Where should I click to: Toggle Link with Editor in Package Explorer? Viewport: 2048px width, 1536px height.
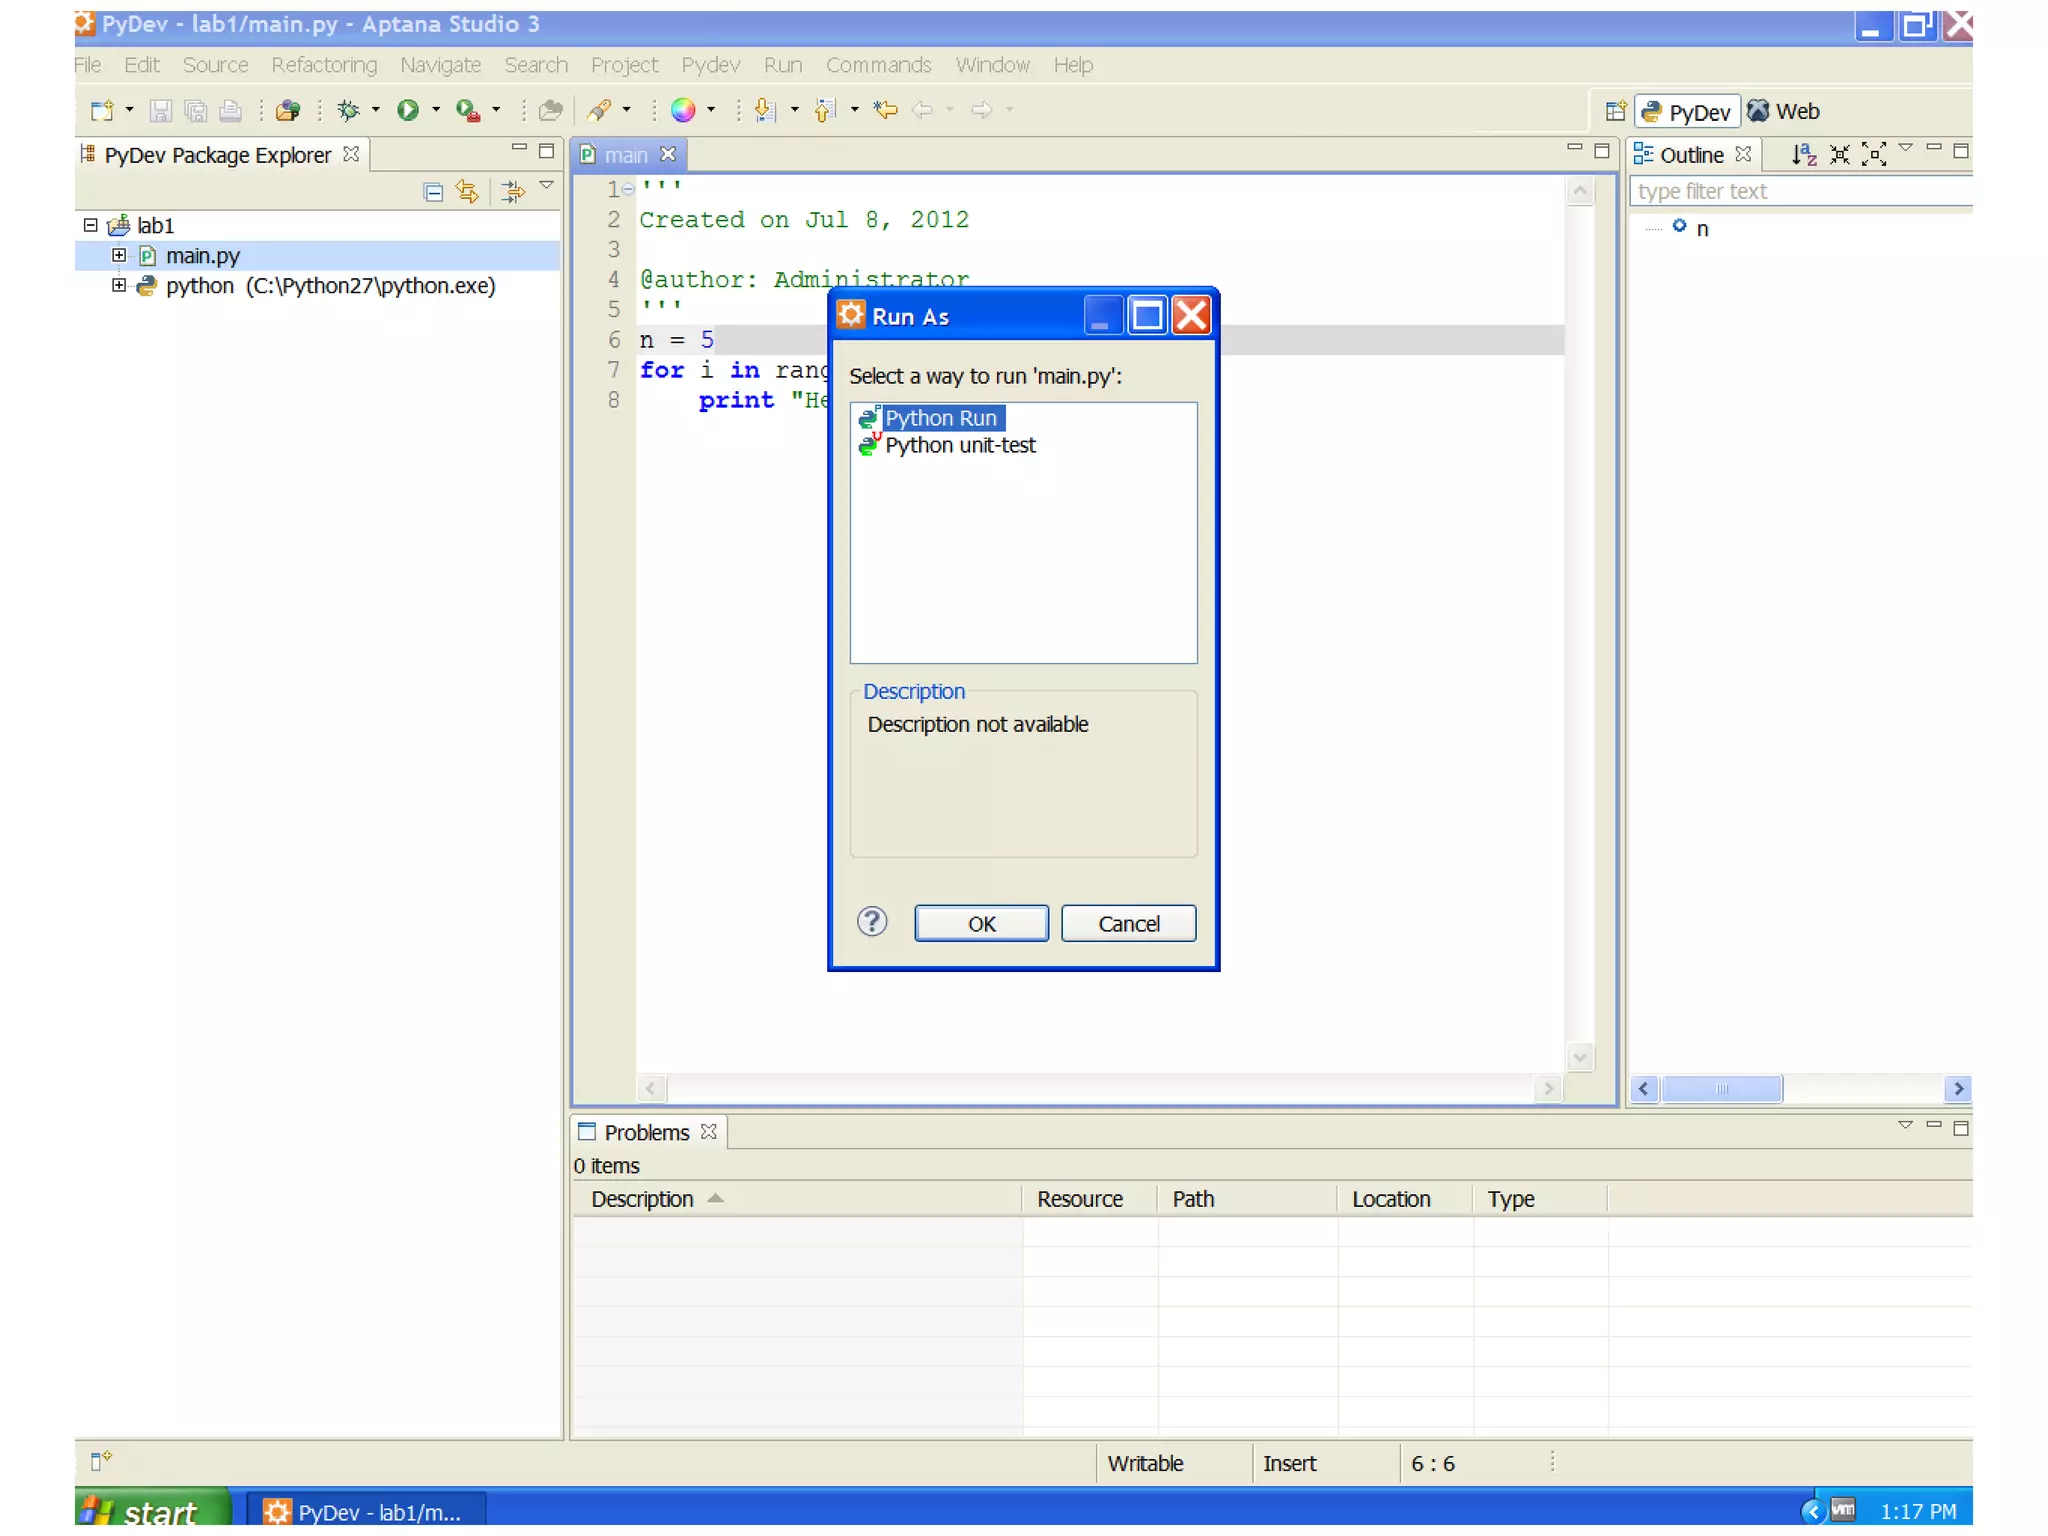tap(467, 191)
